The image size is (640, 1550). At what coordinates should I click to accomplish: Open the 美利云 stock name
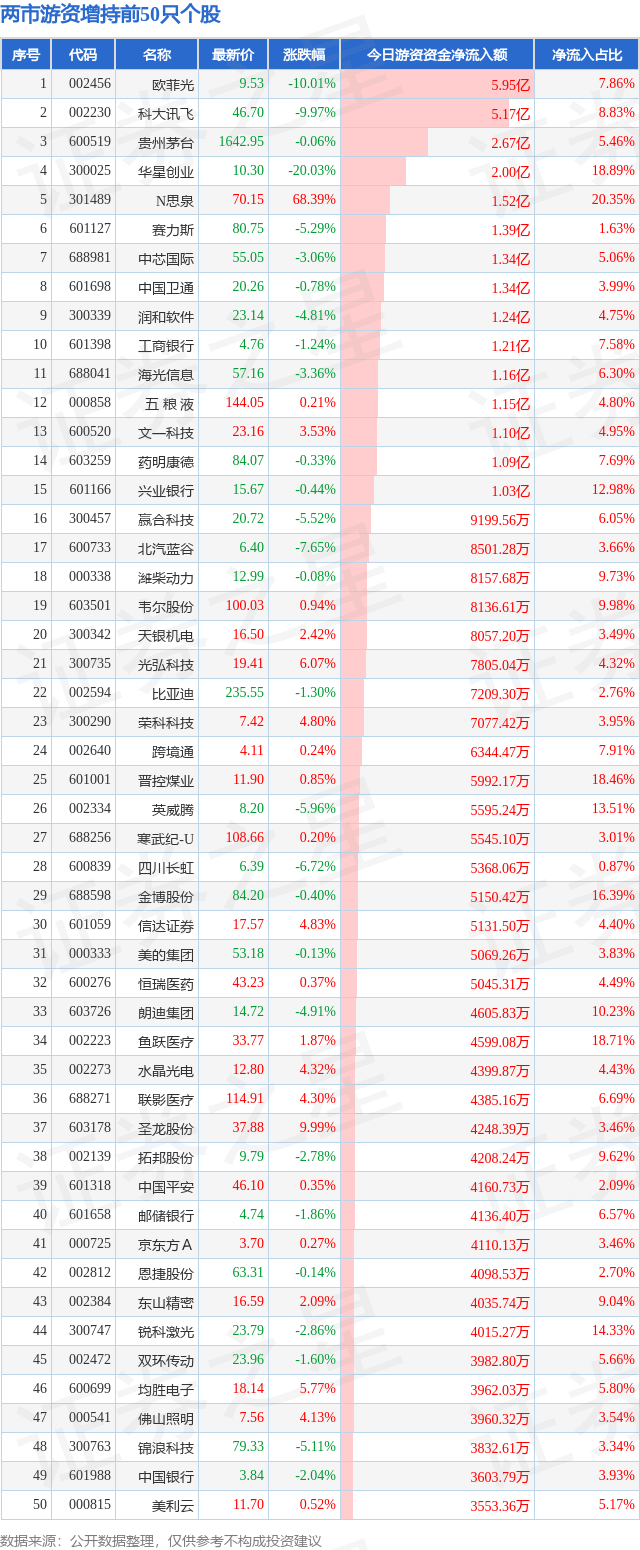[166, 1505]
